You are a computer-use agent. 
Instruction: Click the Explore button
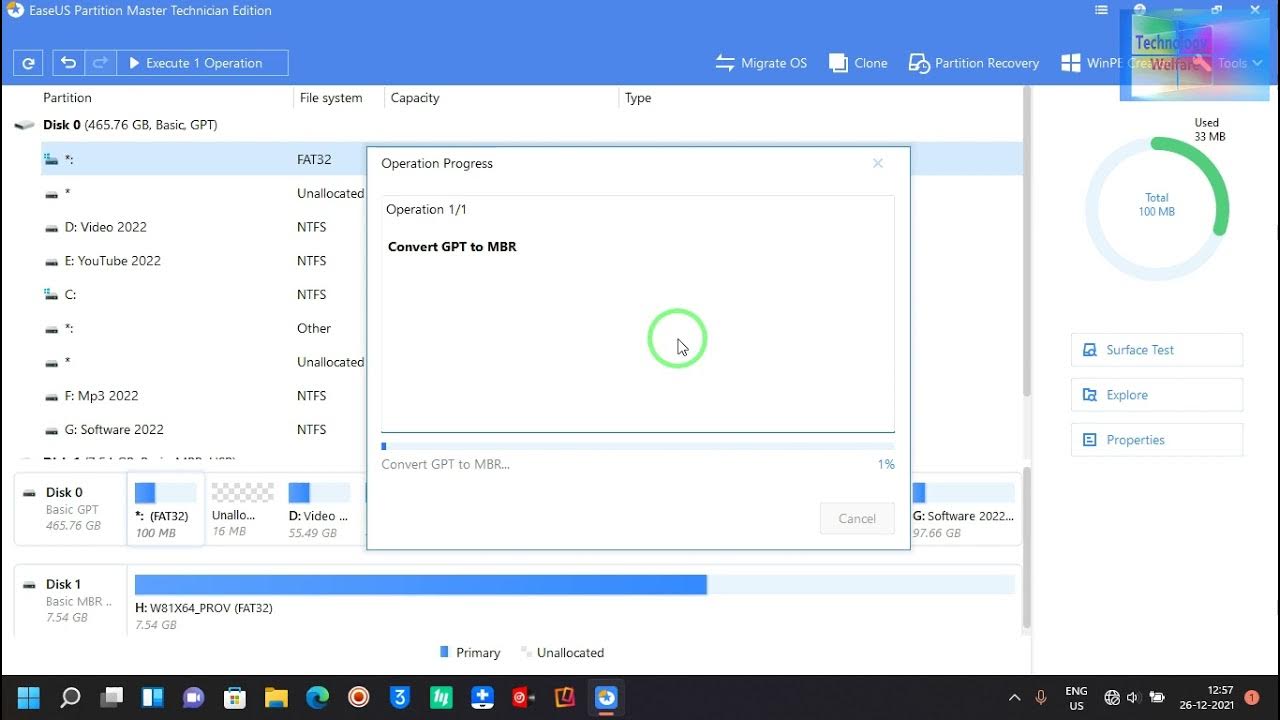pyautogui.click(x=1157, y=395)
